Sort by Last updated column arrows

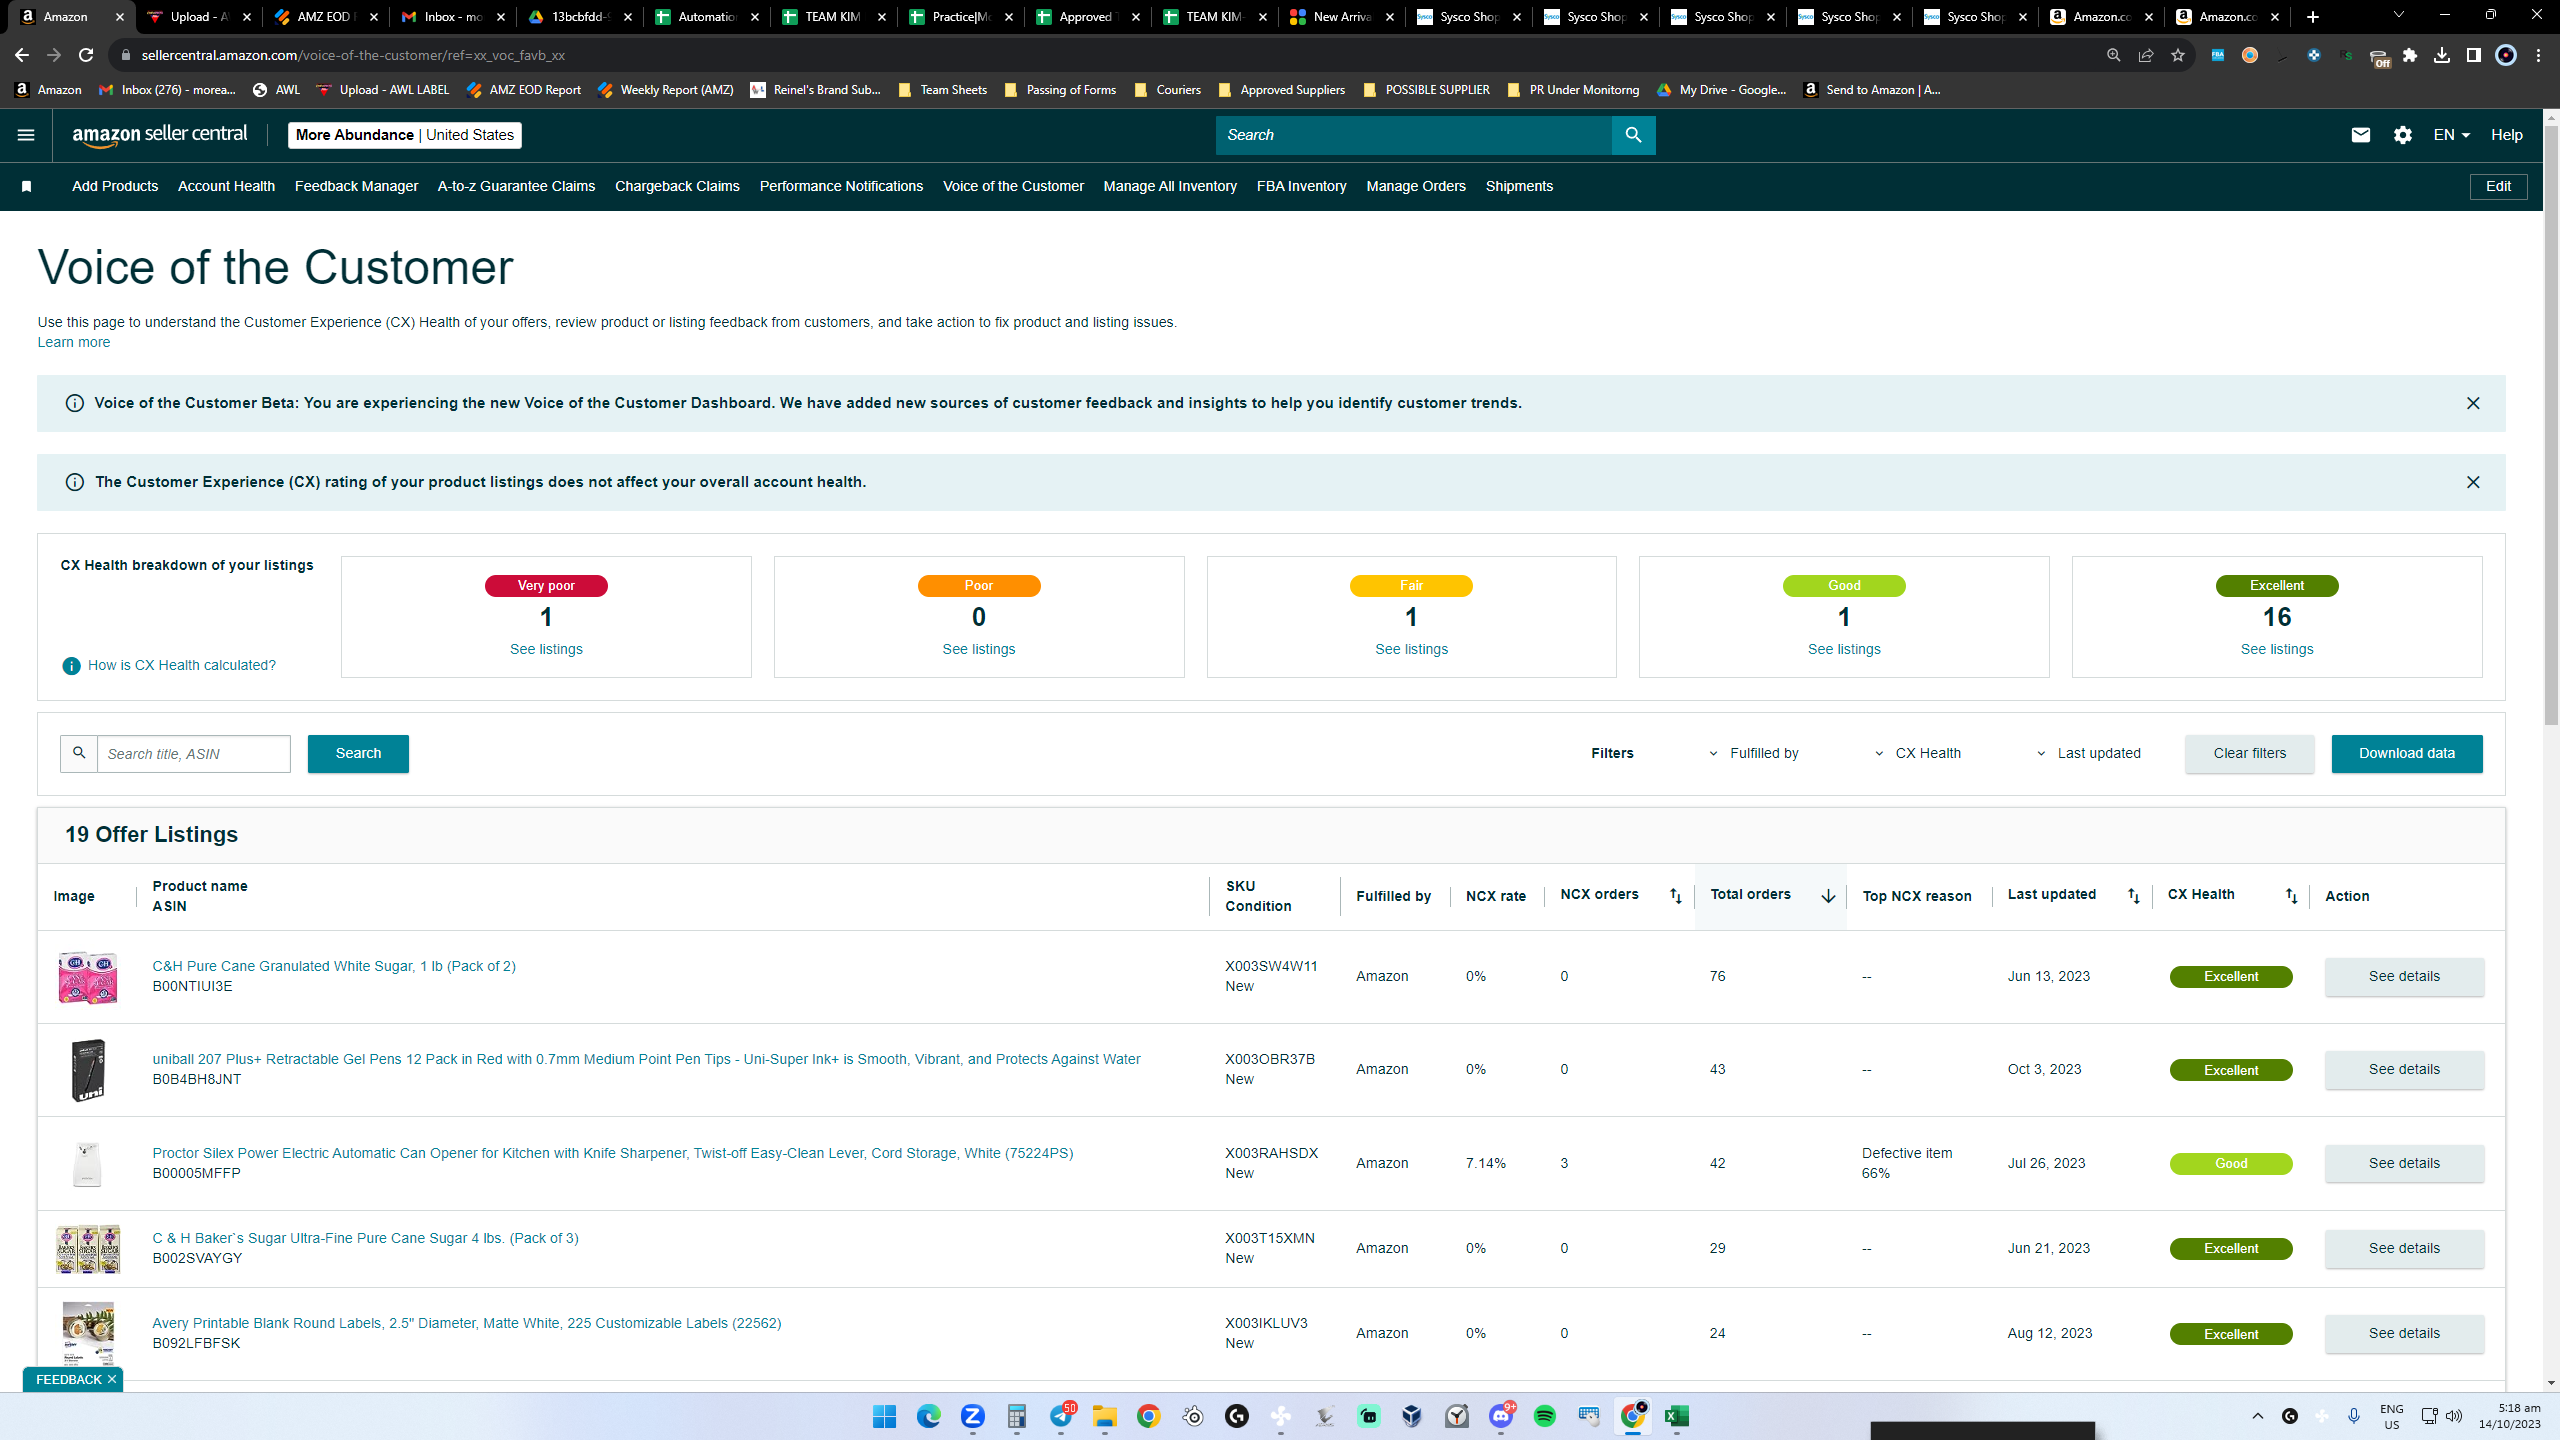click(x=2134, y=896)
